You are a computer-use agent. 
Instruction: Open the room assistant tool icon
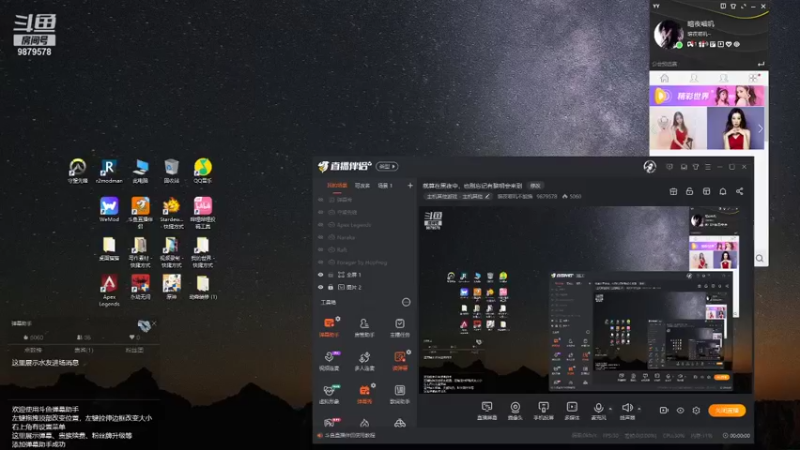pos(364,327)
